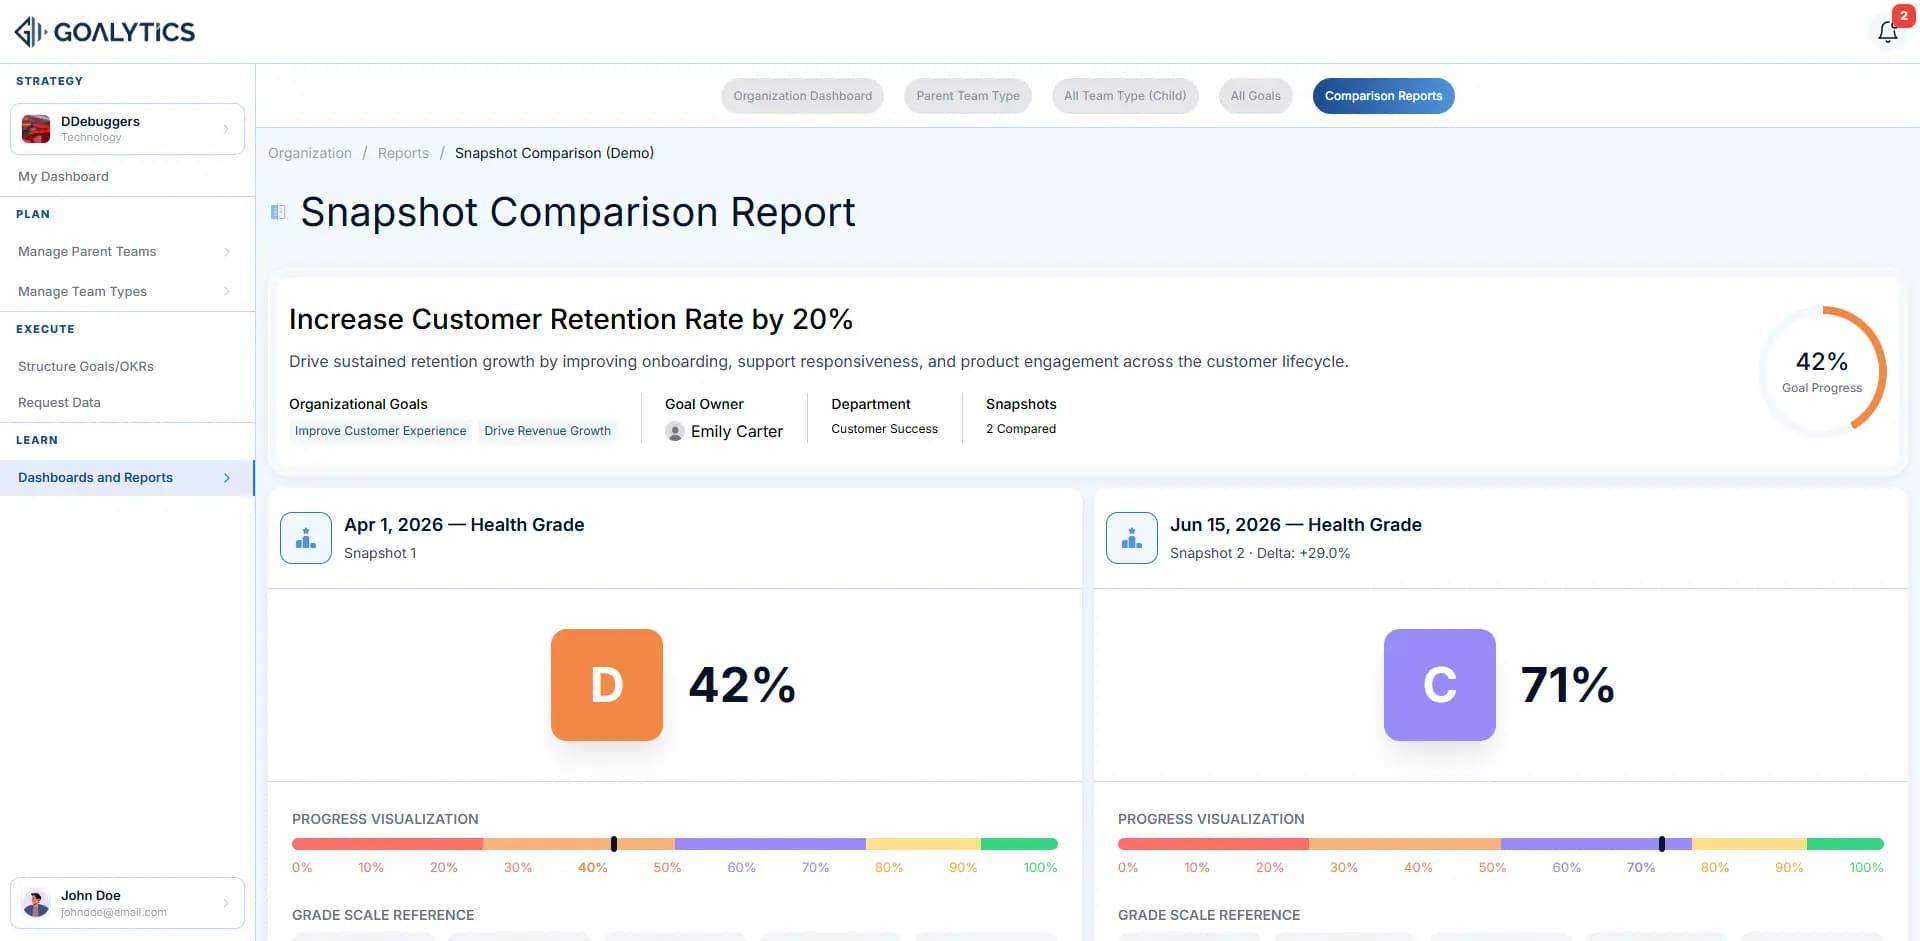Go to the Organization breadcrumb link
The height and width of the screenshot is (941, 1920).
pyautogui.click(x=310, y=153)
